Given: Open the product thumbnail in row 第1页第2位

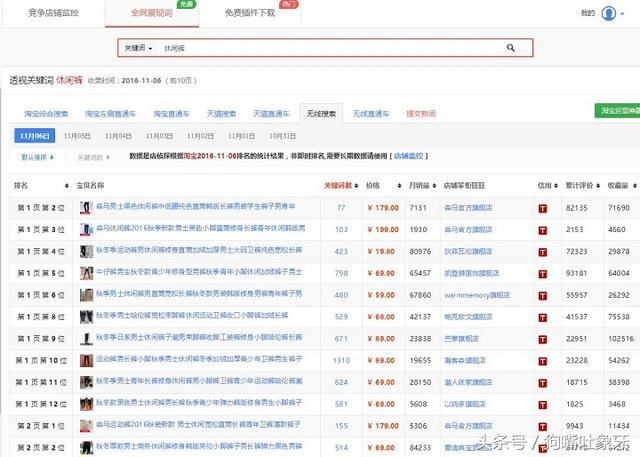Looking at the screenshot, I should pos(86,208).
